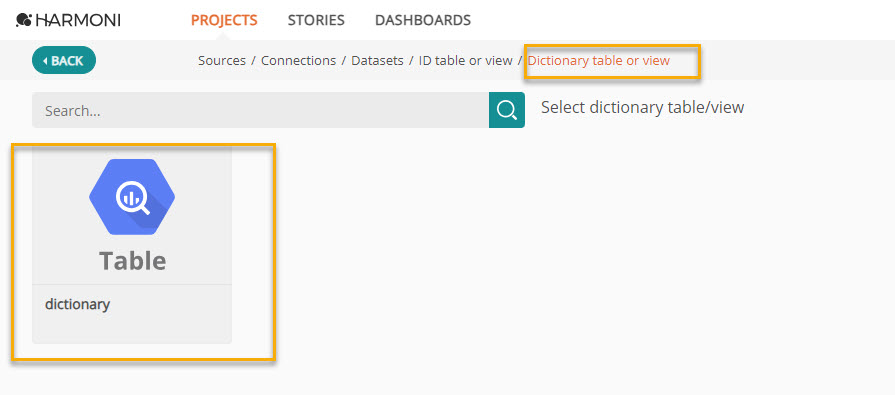Click the magnifier search button
Viewport: 895px width, 395px height.
tap(507, 110)
